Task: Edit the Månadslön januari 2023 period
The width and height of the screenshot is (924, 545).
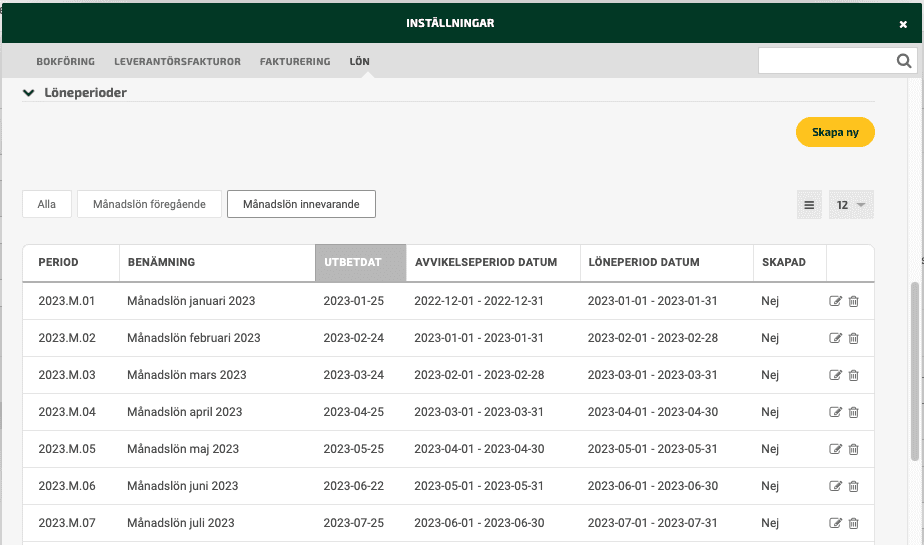Action: [835, 301]
